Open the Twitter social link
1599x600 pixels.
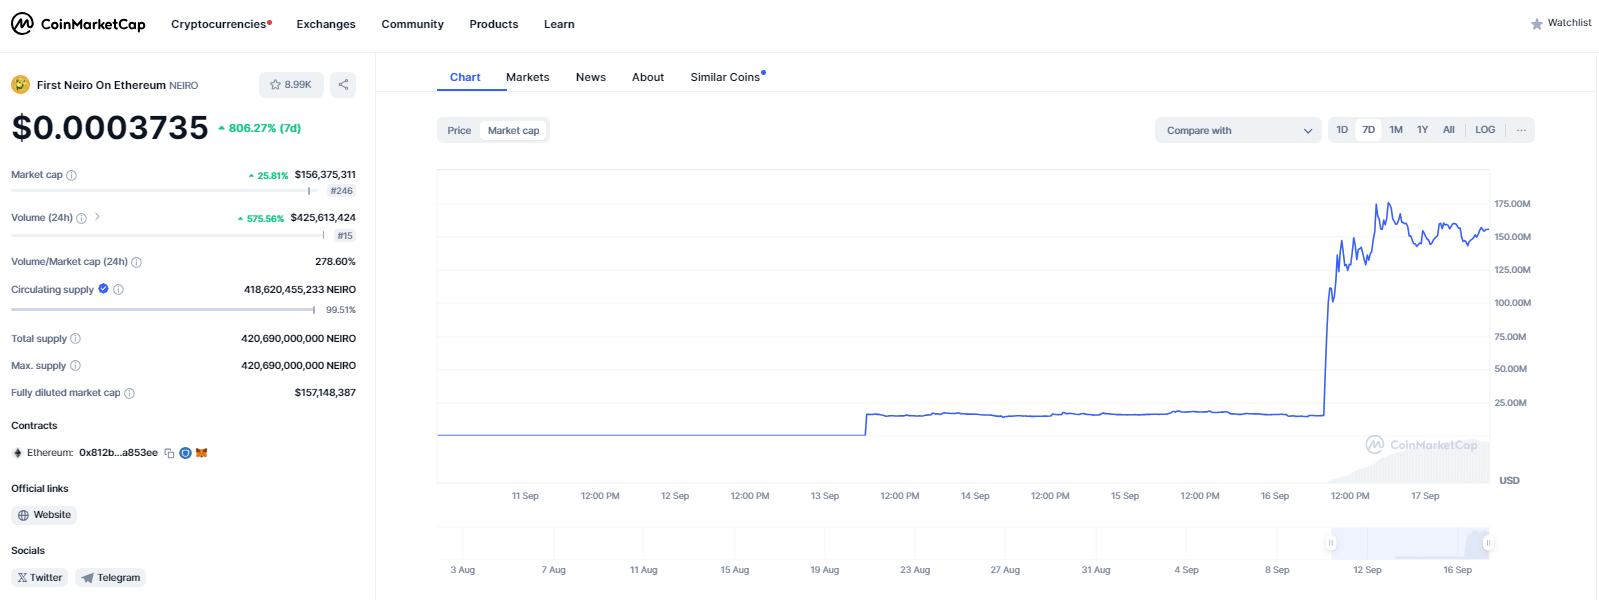point(39,578)
